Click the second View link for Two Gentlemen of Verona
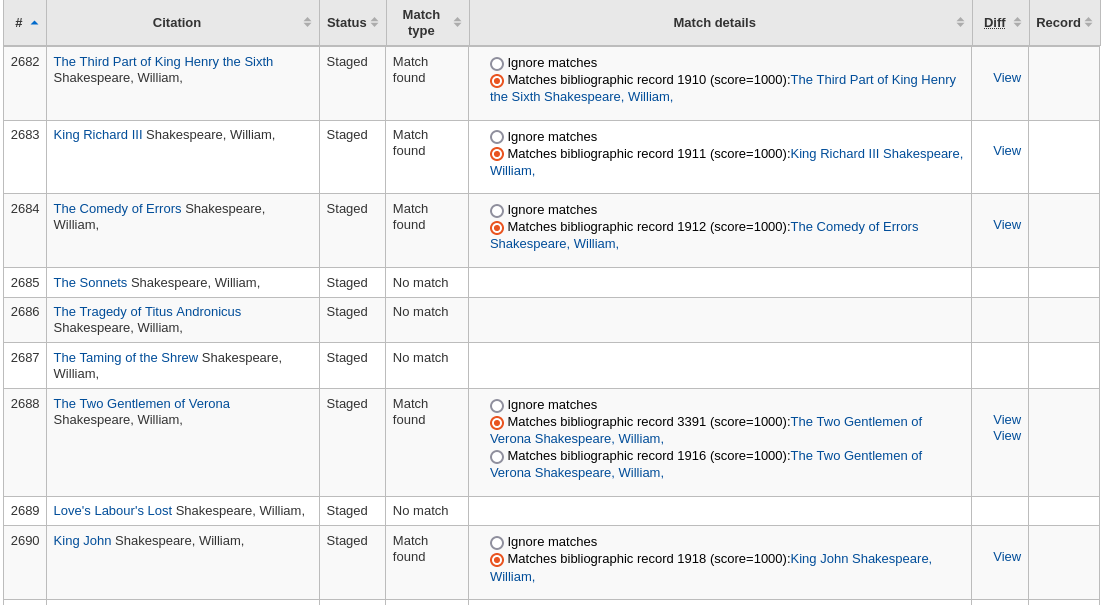This screenshot has width=1103, height=605. click(1006, 436)
